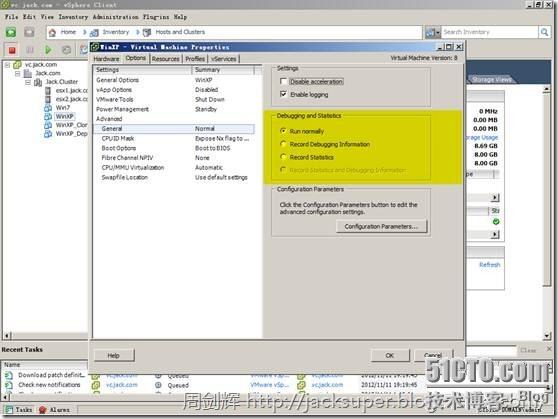Select Run normally radio button
This screenshot has width=558, height=419.
283,131
